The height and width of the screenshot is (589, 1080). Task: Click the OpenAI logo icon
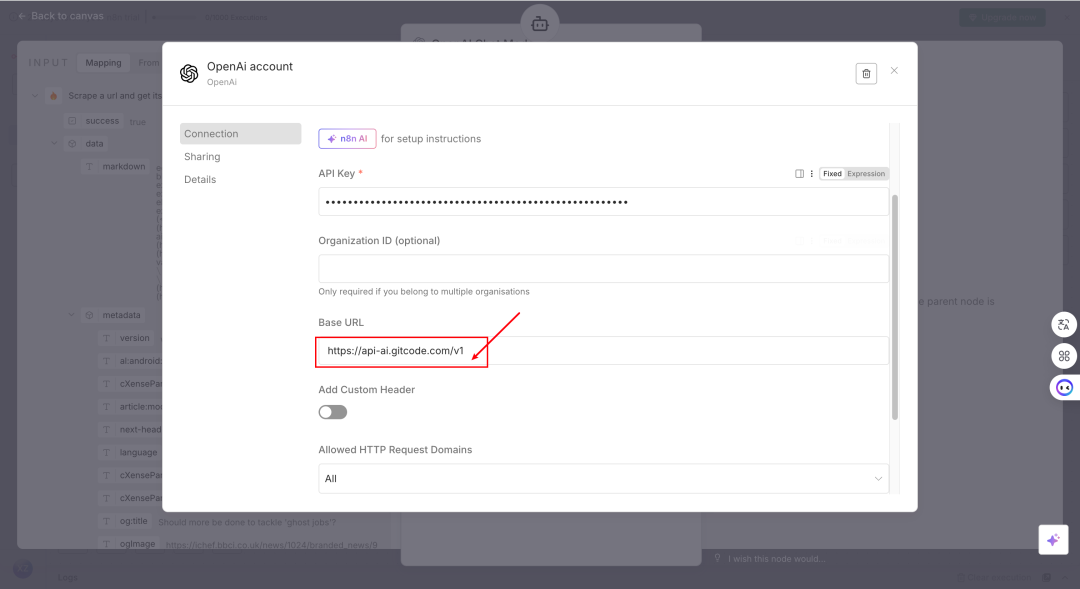pos(189,73)
